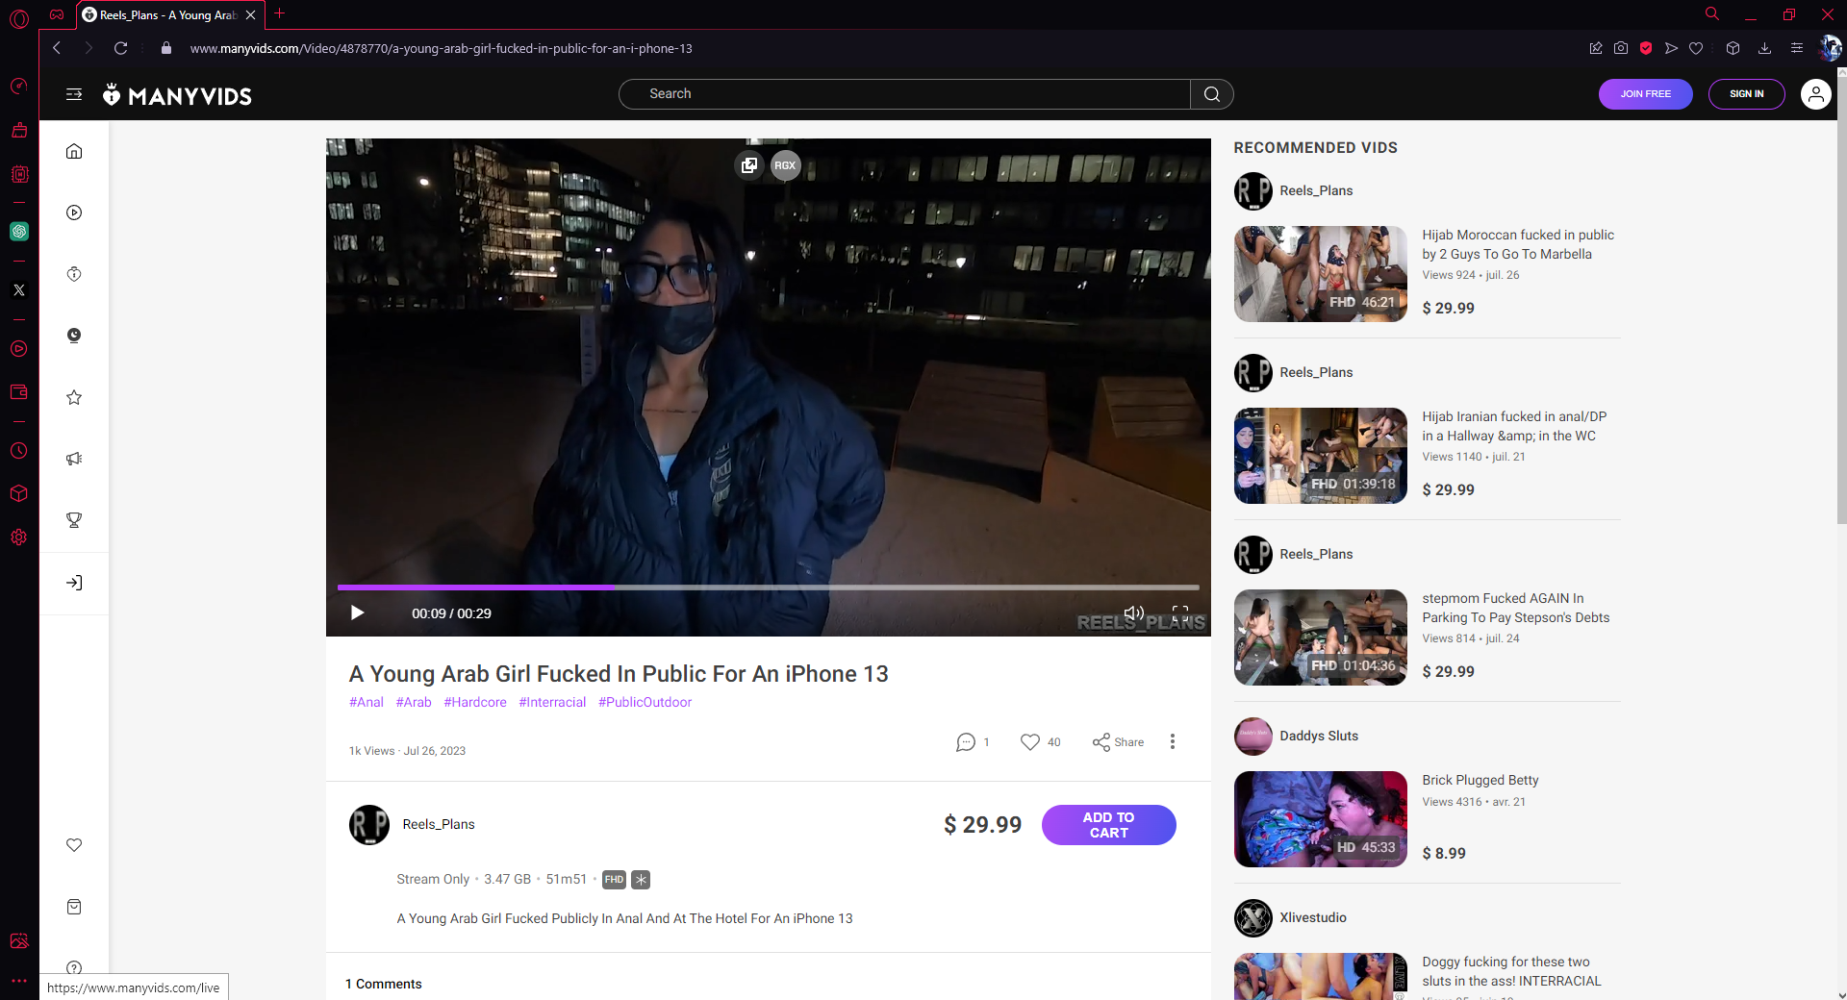This screenshot has height=1000, width=1847.
Task: Open the Daddys Sluts creator link
Action: point(1318,736)
